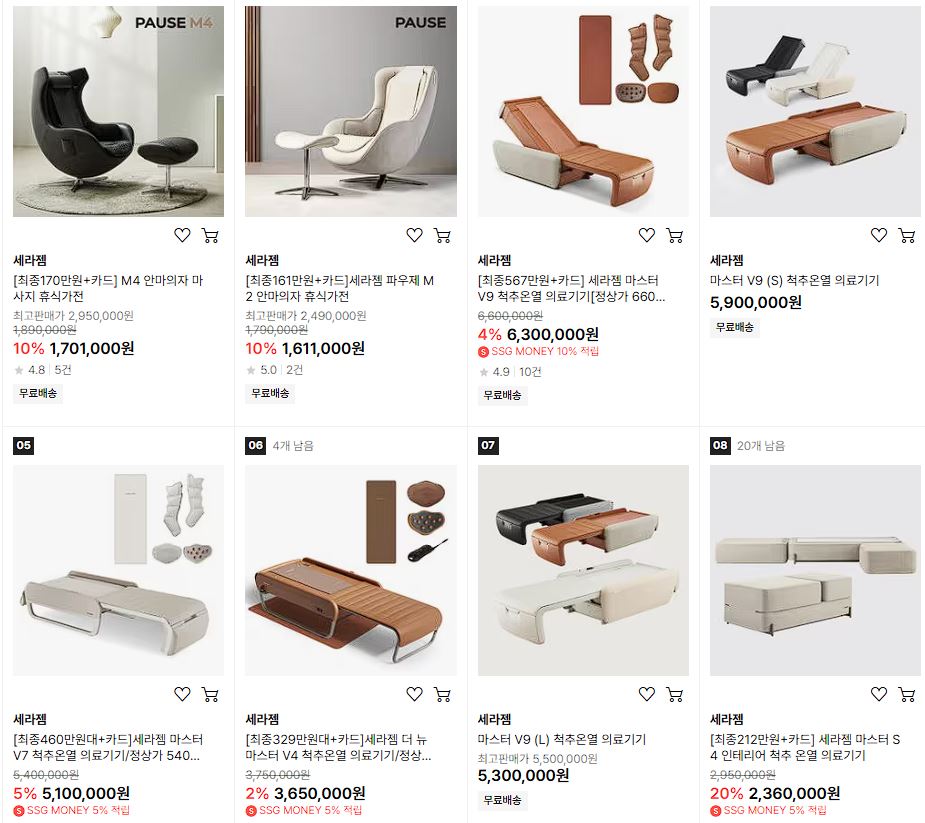Open 마스터 V4 척추온열 의료기기 title link
This screenshot has height=823, width=925.
point(339,747)
